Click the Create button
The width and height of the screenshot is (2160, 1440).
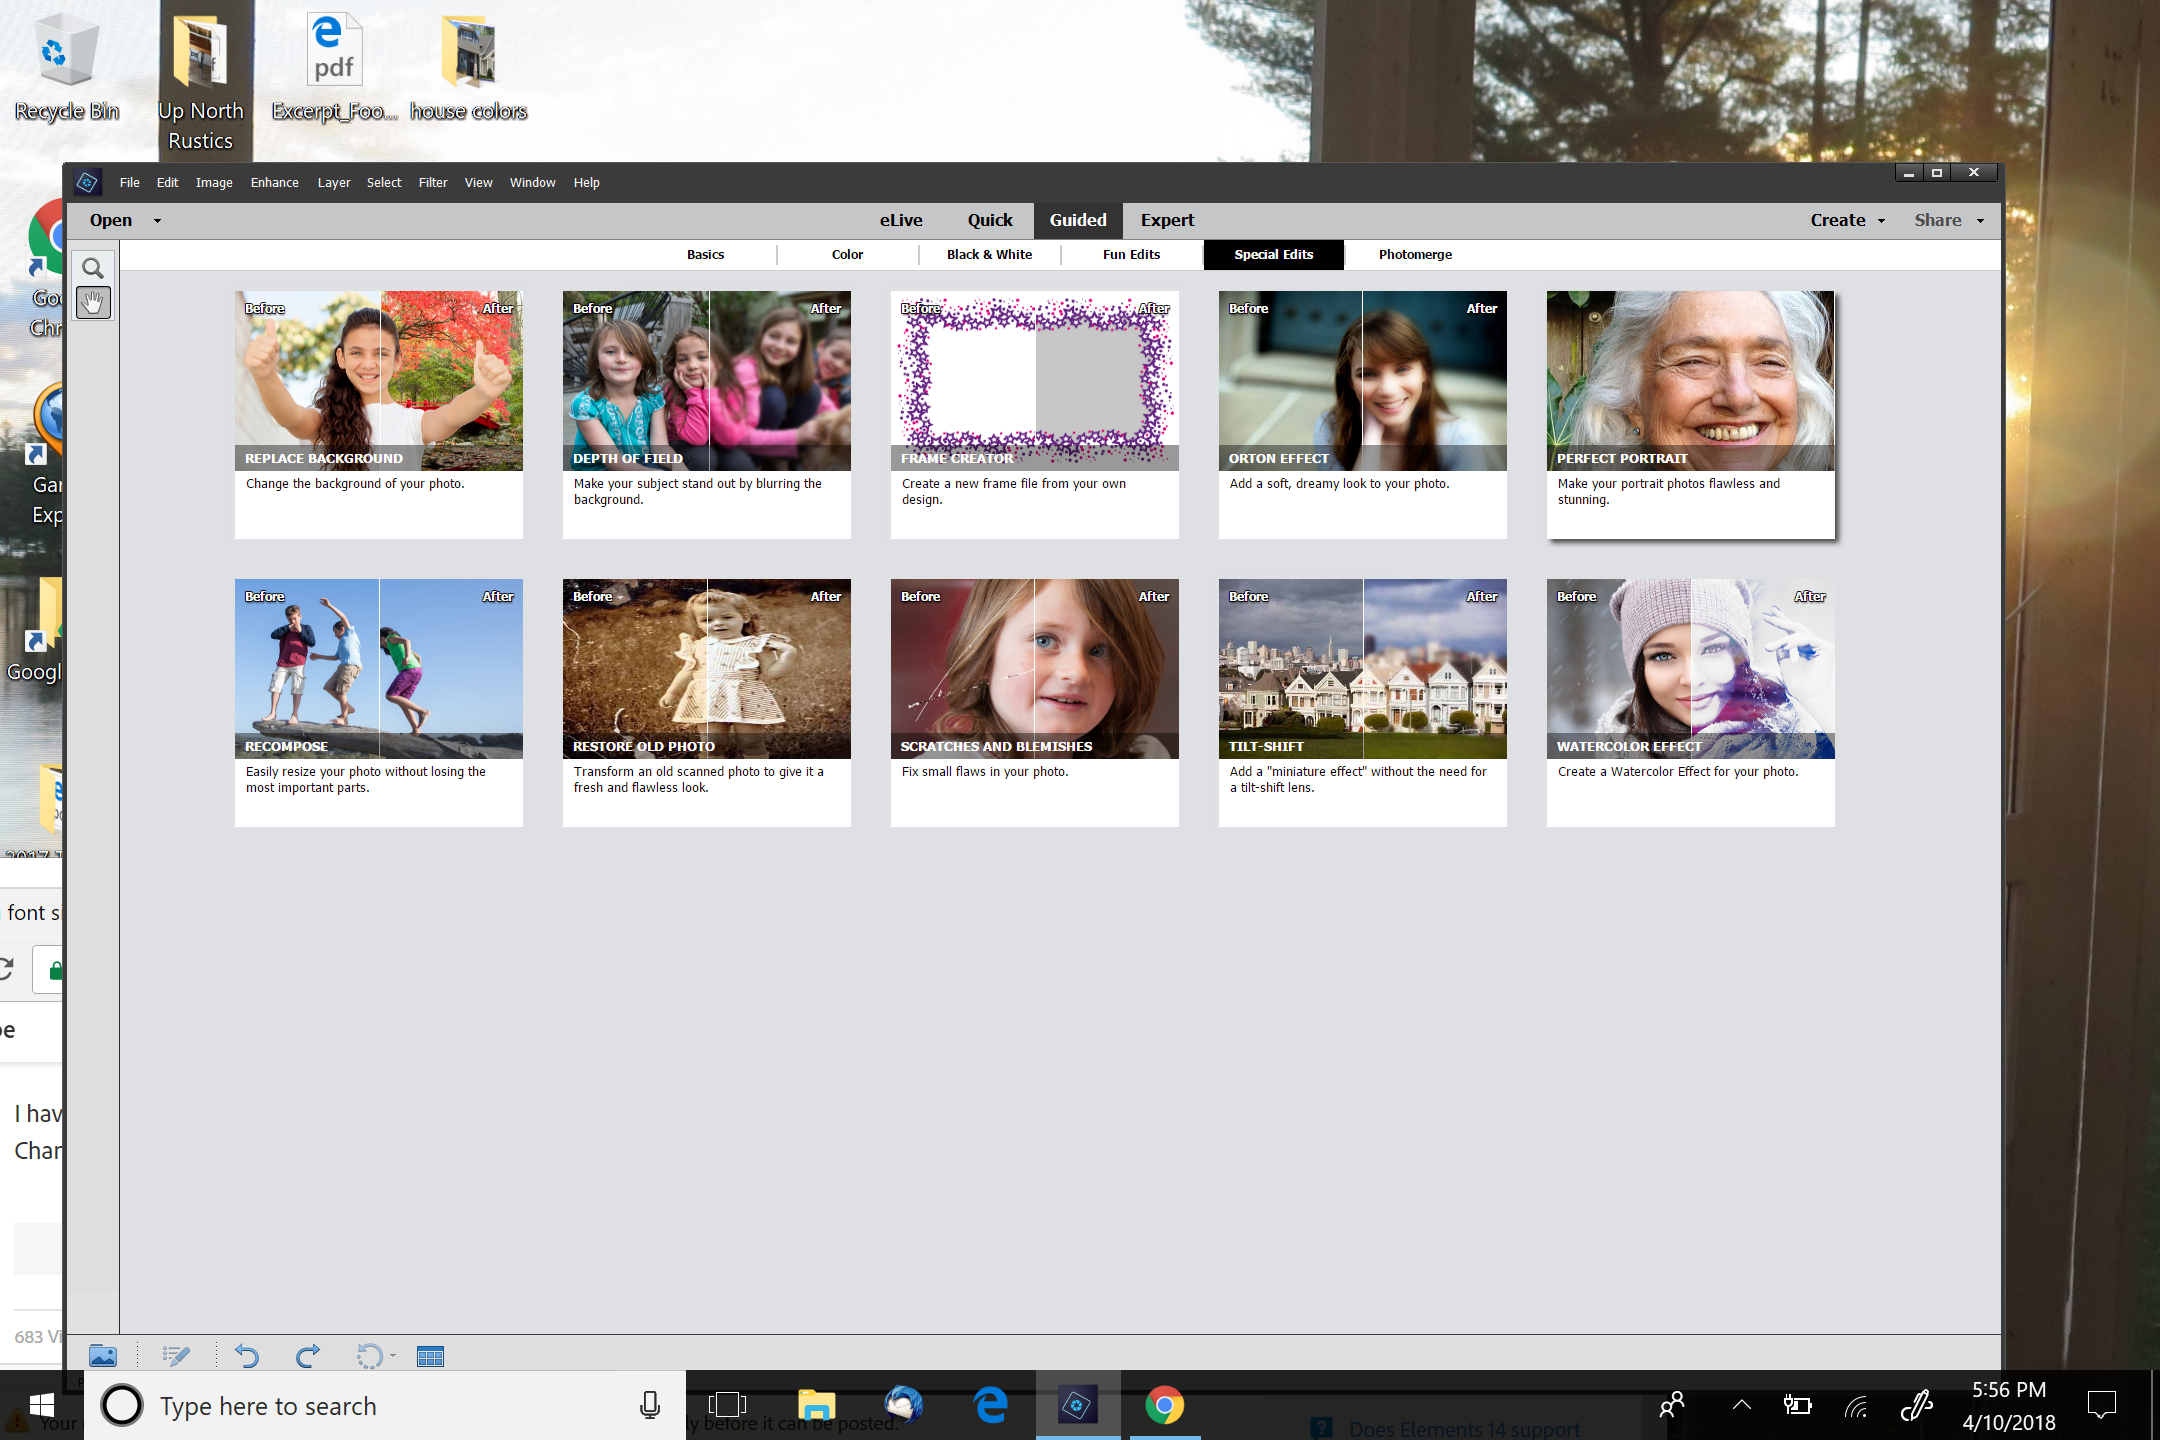[x=1838, y=220]
